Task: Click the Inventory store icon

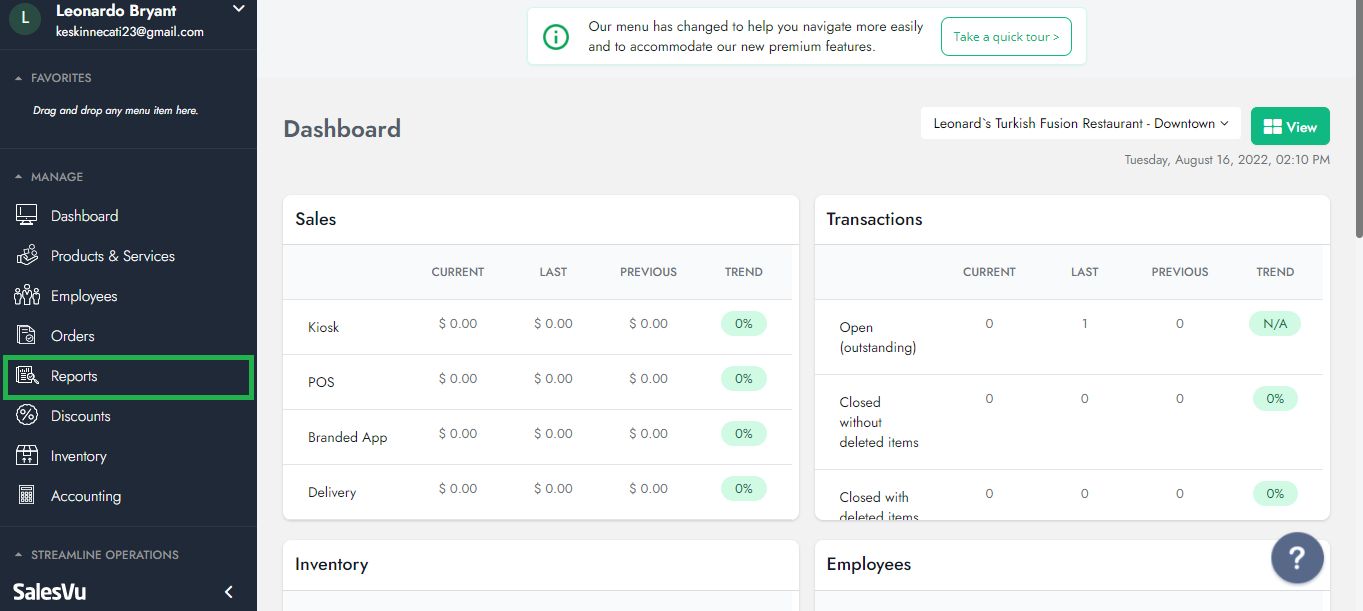Action: tap(27, 456)
